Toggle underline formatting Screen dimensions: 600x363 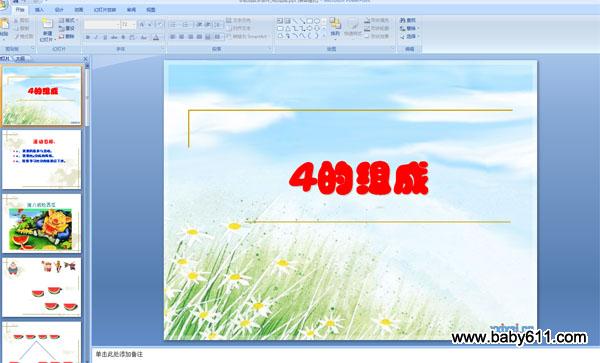105,37
